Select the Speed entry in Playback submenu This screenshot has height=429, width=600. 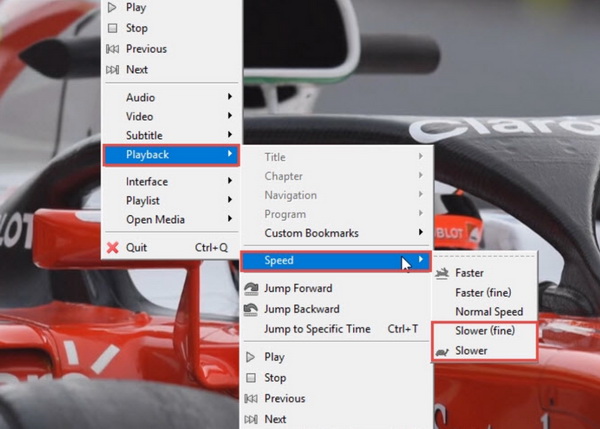[336, 261]
